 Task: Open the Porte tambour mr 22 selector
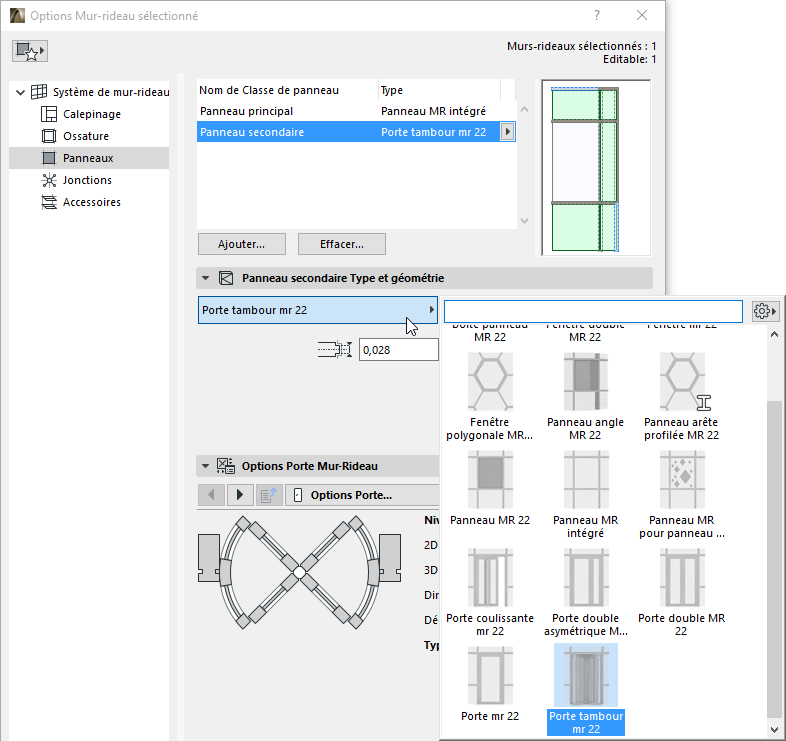pyautogui.click(x=318, y=310)
